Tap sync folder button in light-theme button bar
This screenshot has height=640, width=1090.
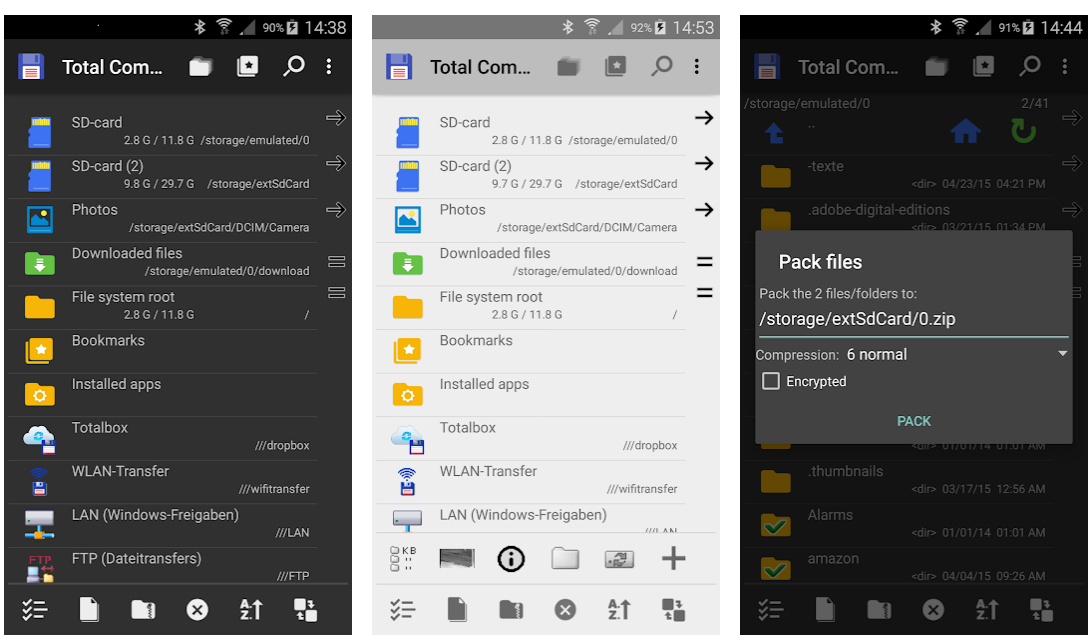pyautogui.click(x=619, y=559)
